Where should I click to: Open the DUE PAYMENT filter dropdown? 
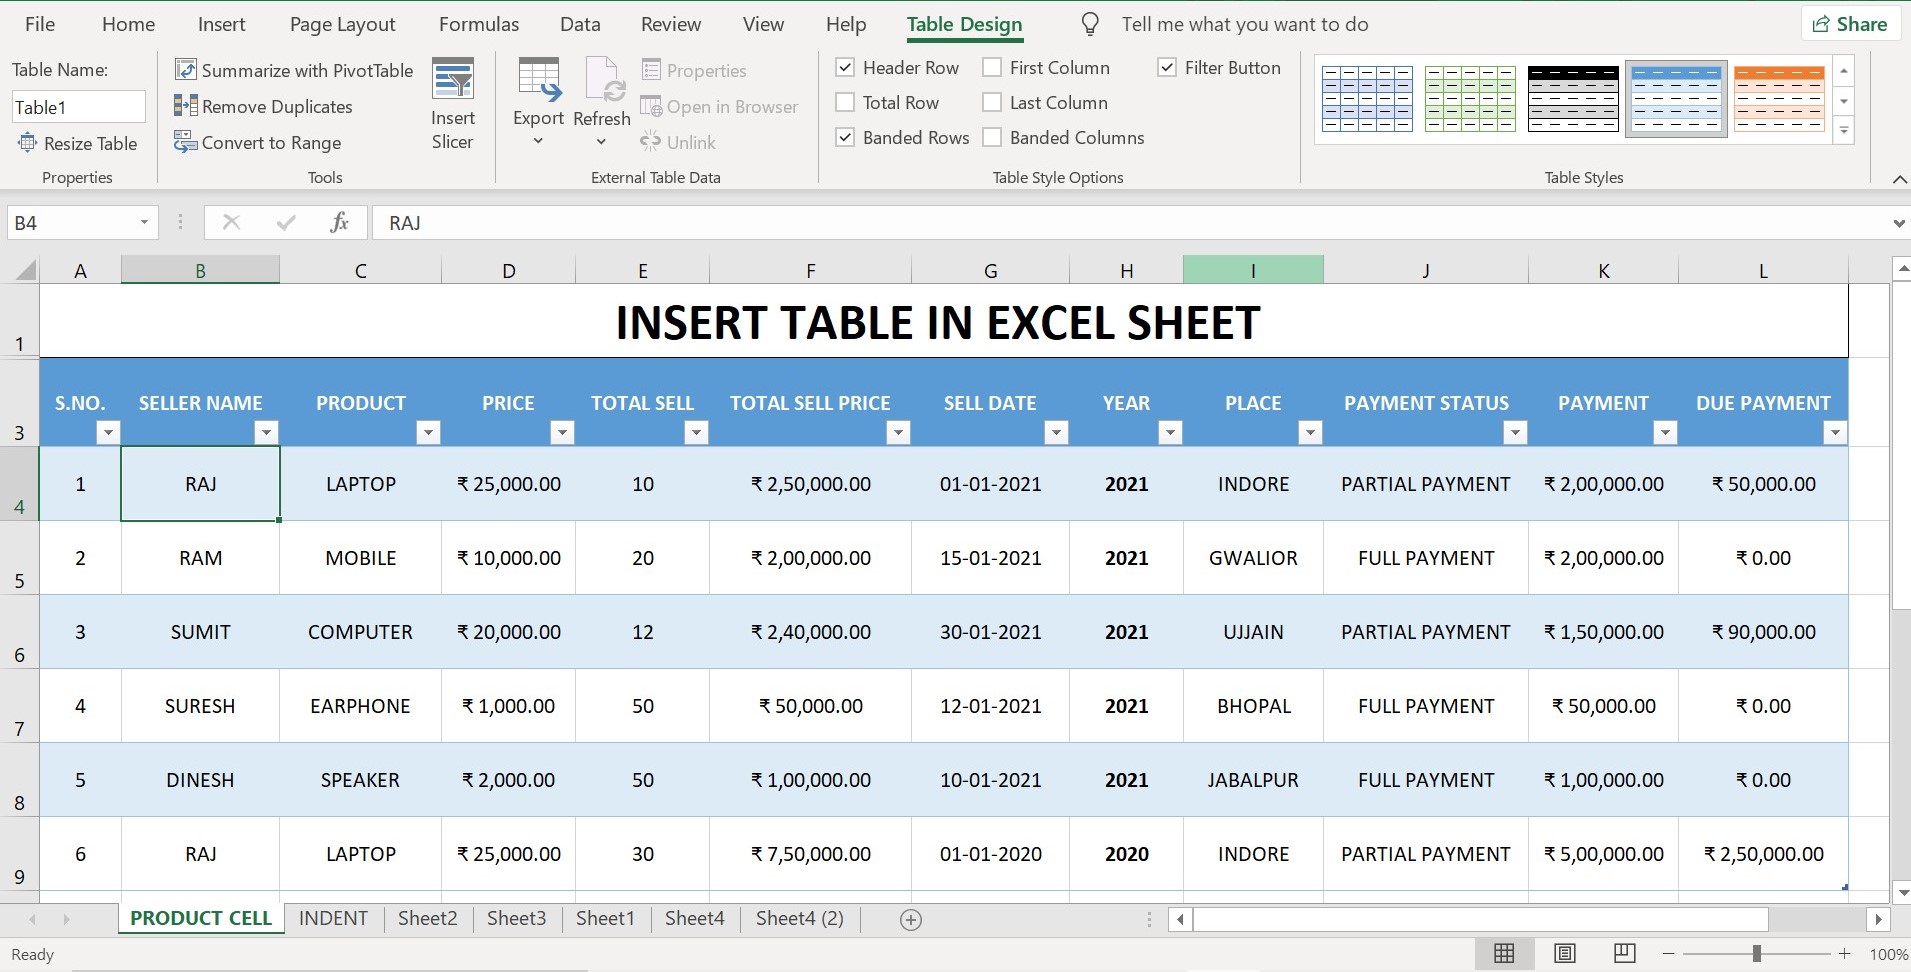(x=1834, y=432)
